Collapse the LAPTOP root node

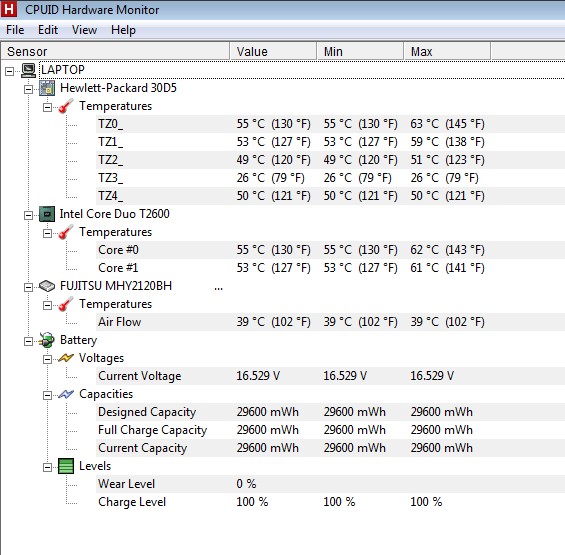[9, 71]
